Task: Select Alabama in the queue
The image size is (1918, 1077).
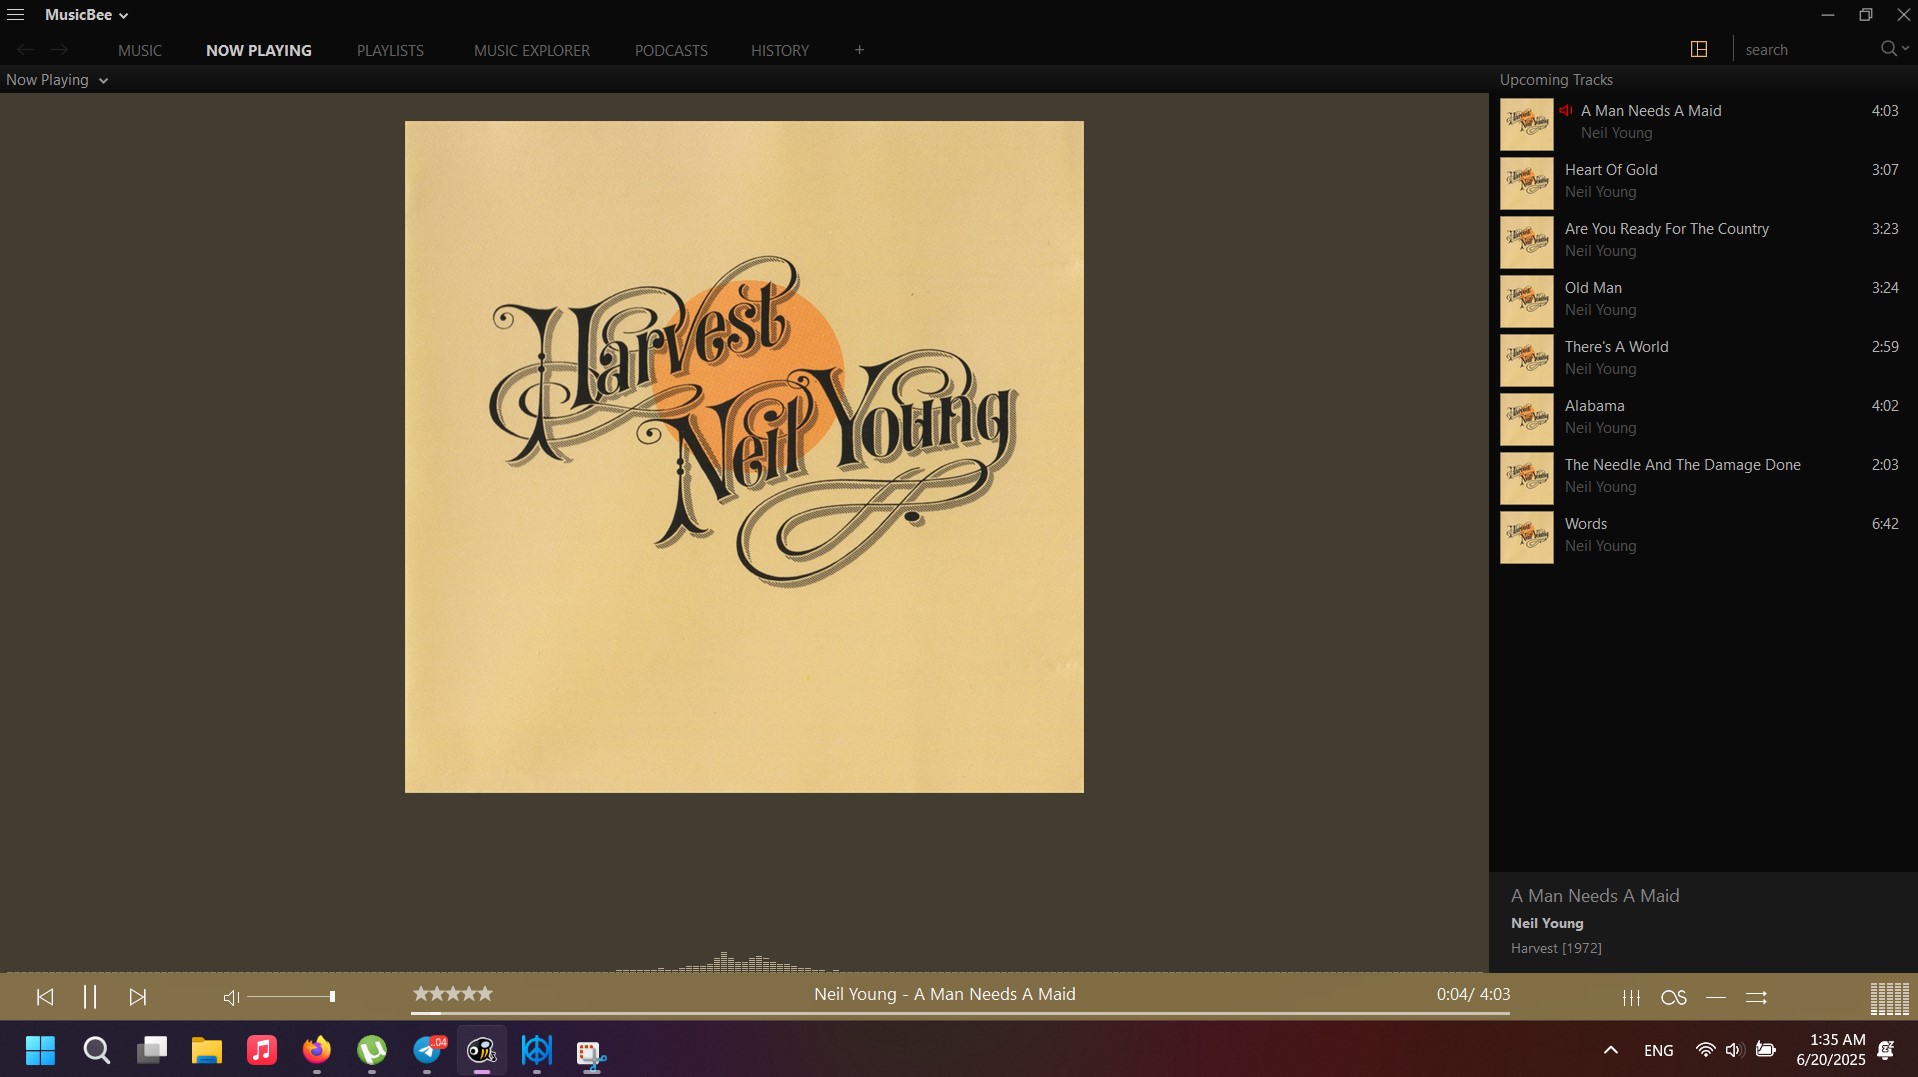Action: [1704, 417]
